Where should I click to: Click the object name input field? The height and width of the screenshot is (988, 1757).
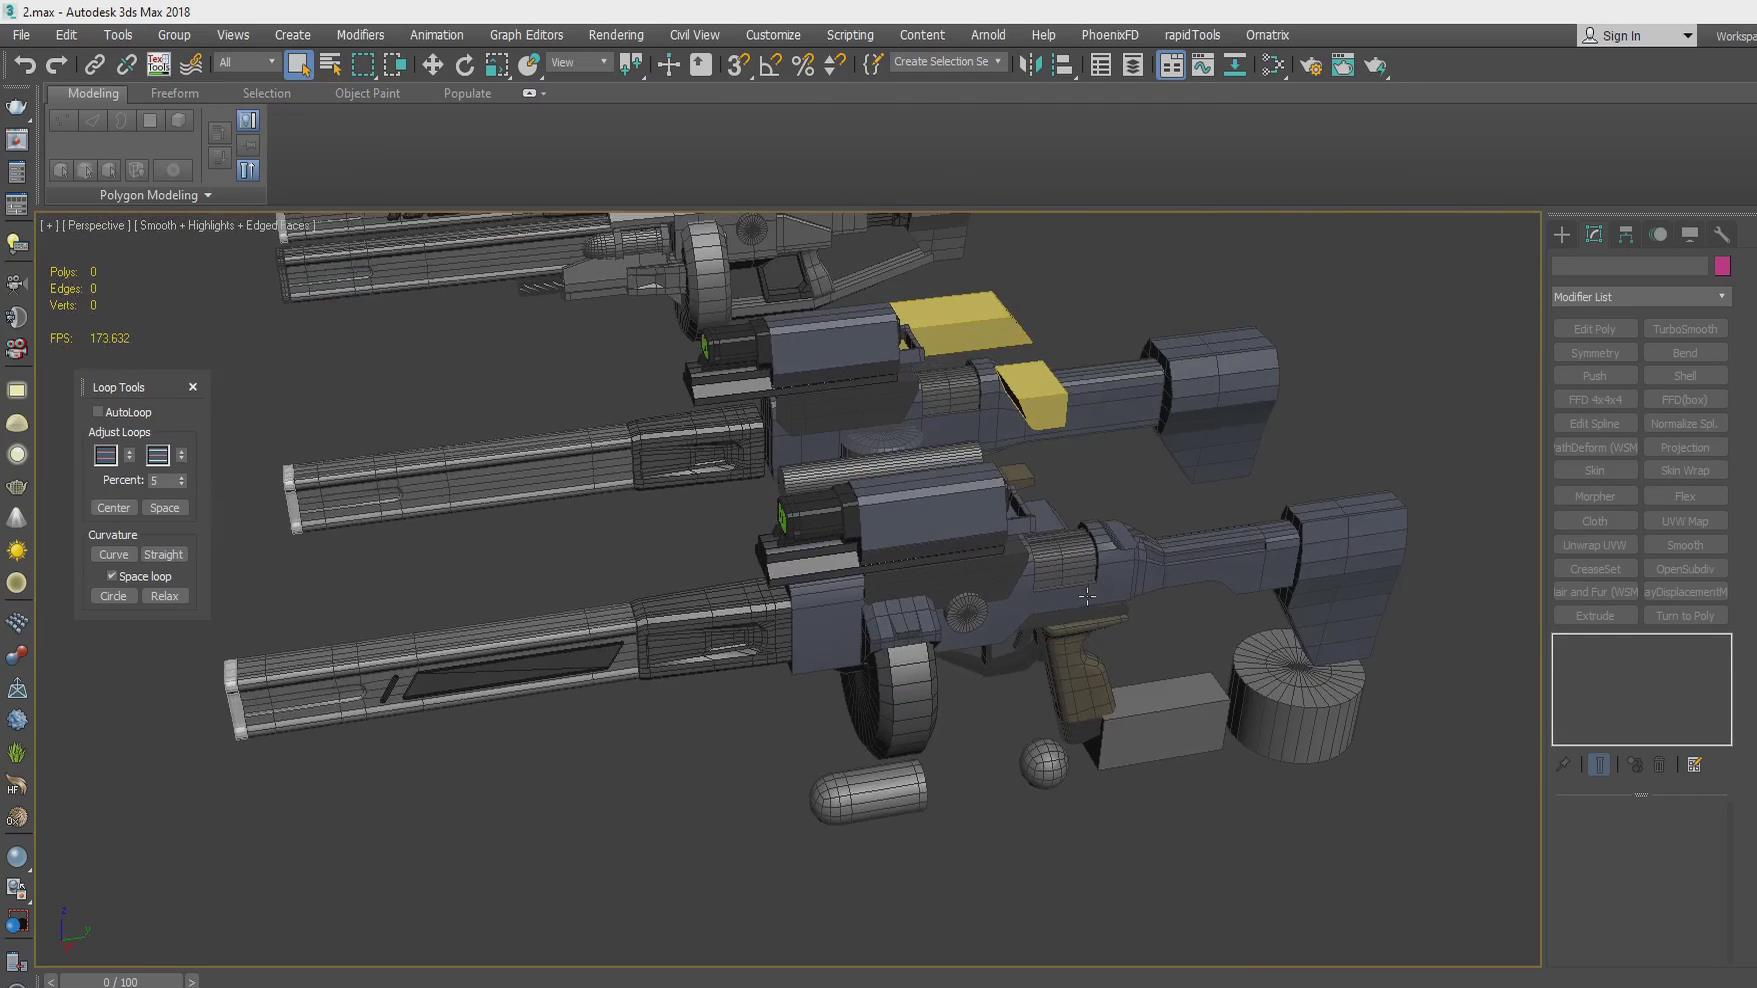[x=1630, y=265]
